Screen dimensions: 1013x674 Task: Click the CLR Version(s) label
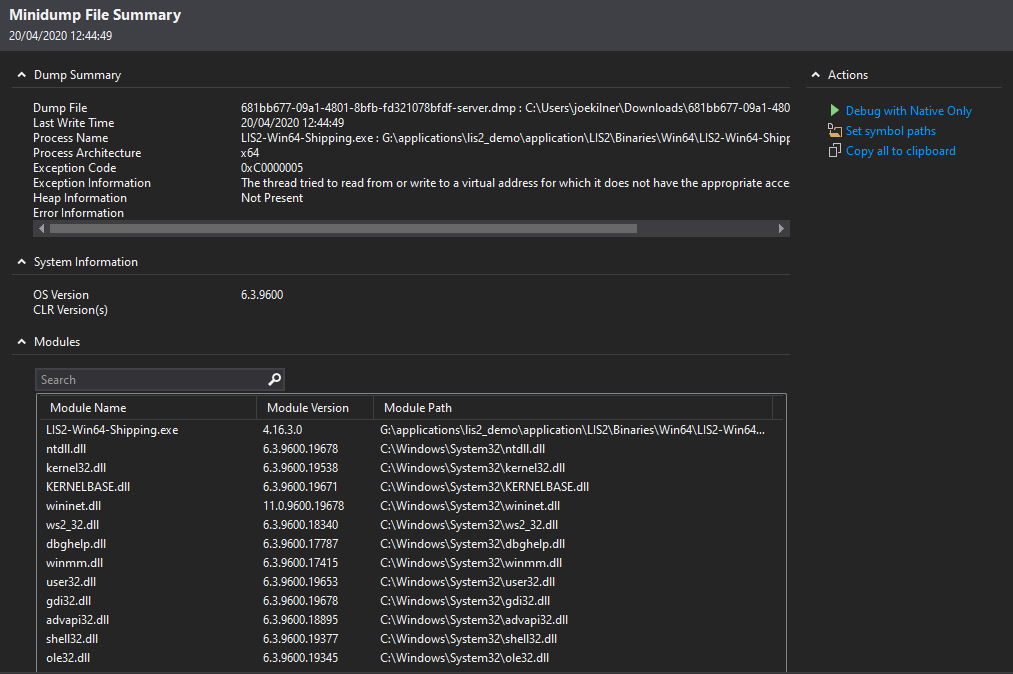tap(70, 310)
